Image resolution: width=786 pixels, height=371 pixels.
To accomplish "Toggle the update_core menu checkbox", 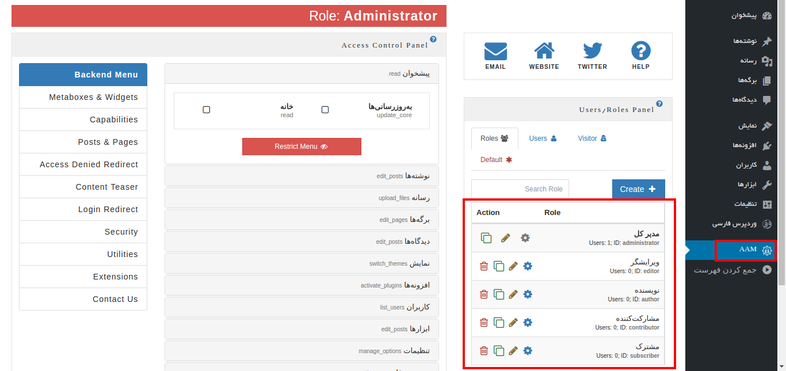I will 325,110.
